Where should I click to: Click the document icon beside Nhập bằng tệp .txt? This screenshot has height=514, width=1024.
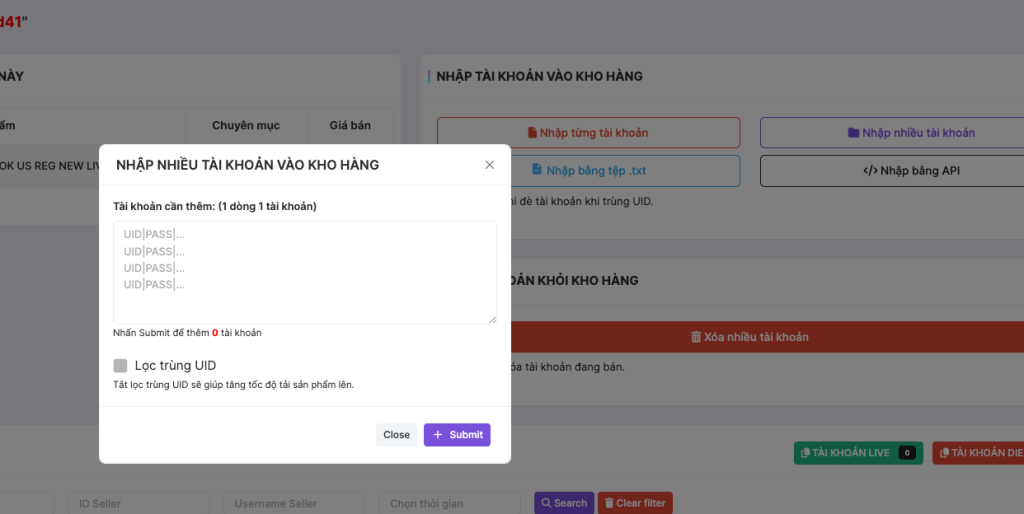(x=537, y=170)
